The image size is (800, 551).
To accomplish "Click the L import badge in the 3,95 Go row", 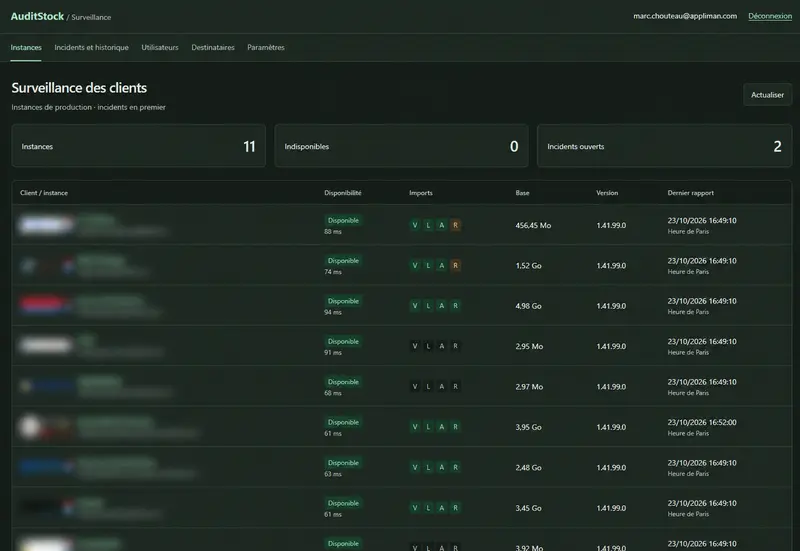I will click(x=428, y=427).
